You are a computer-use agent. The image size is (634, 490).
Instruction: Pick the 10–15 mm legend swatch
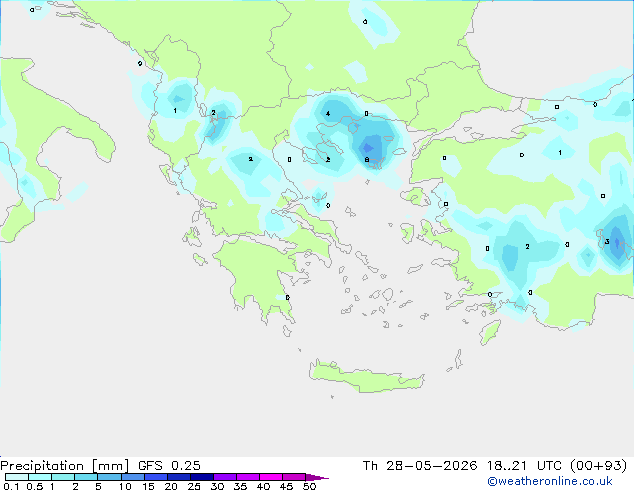point(132,477)
